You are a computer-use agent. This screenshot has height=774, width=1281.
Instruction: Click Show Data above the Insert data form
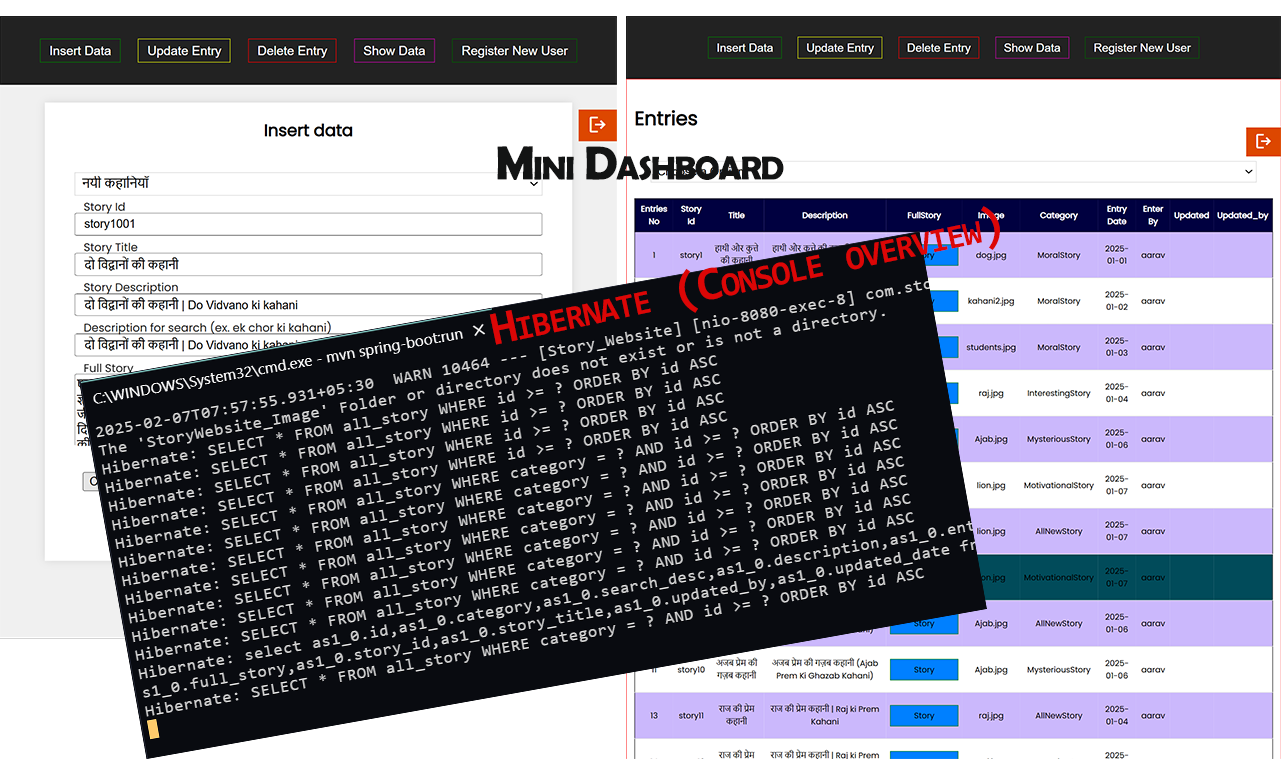pyautogui.click(x=394, y=51)
